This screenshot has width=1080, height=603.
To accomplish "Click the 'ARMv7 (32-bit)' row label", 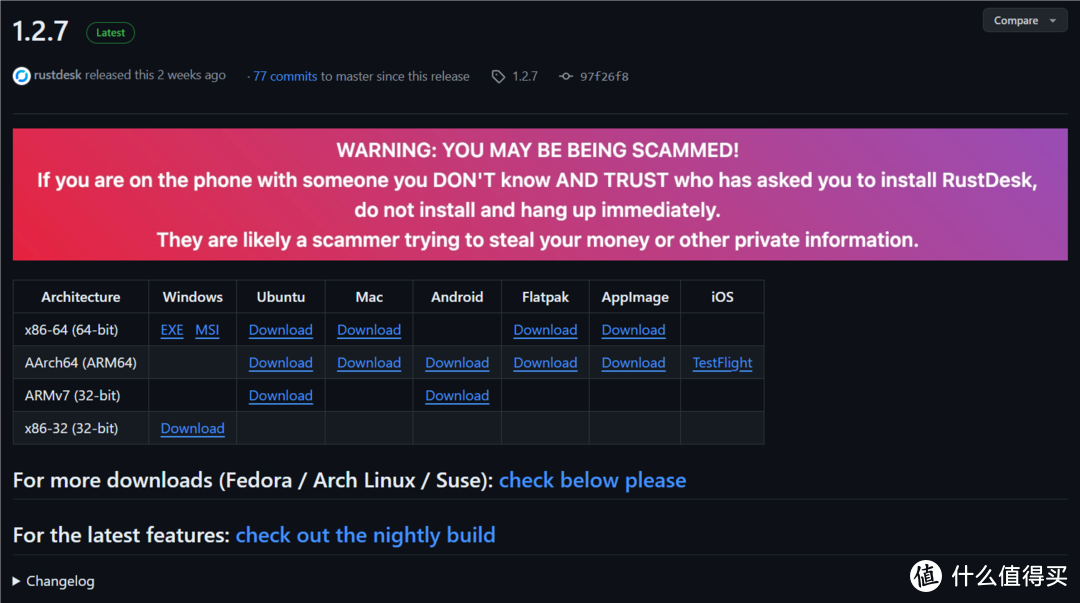I will pyautogui.click(x=72, y=396).
